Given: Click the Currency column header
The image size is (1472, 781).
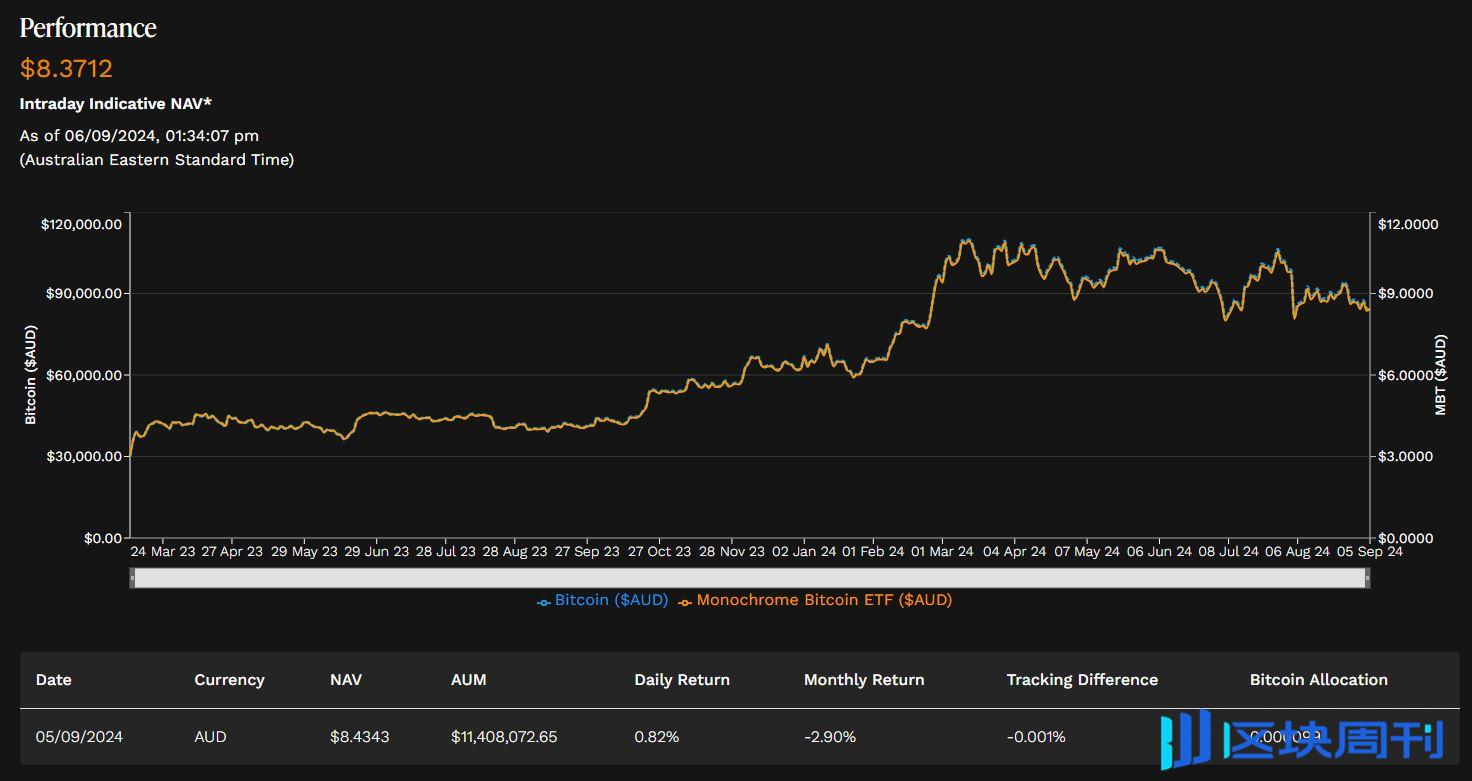Looking at the screenshot, I should (229, 680).
